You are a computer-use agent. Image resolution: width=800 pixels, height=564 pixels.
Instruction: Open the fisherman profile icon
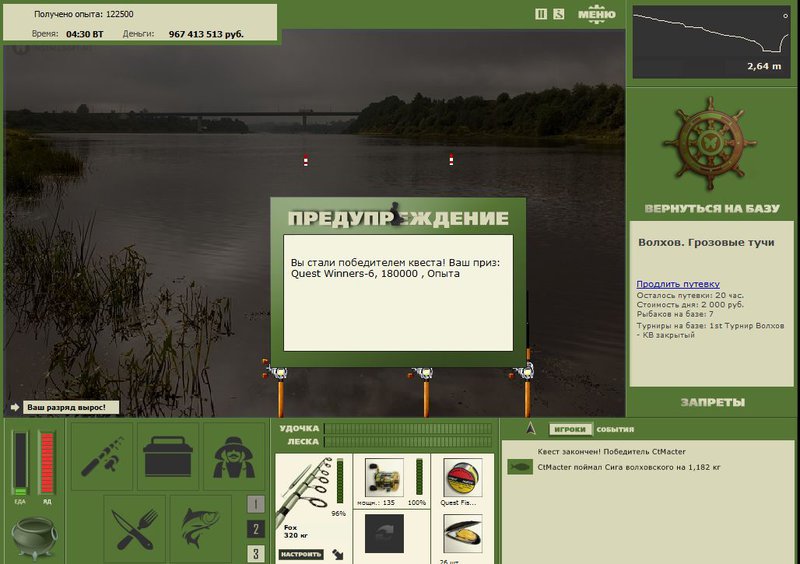point(234,456)
